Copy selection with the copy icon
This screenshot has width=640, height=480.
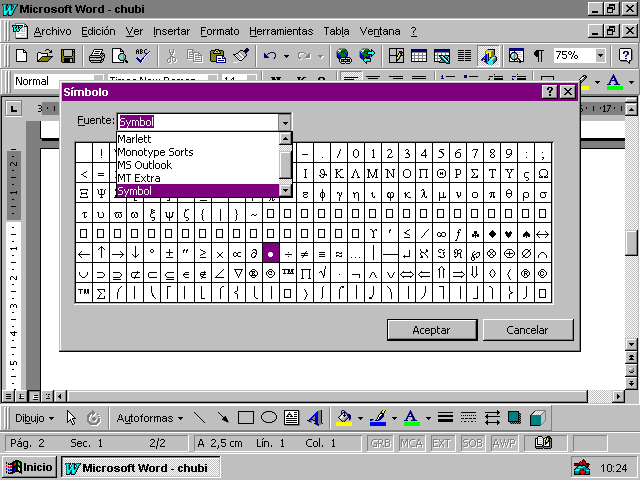(195, 56)
